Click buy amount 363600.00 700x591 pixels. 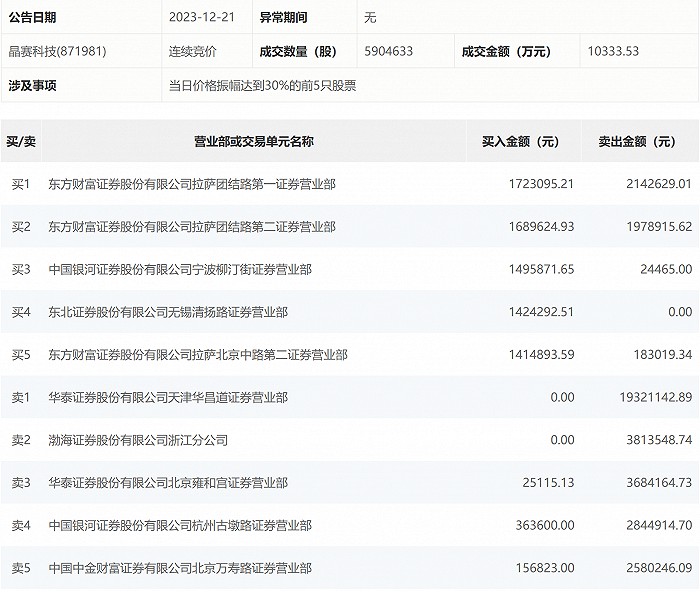(x=545, y=525)
